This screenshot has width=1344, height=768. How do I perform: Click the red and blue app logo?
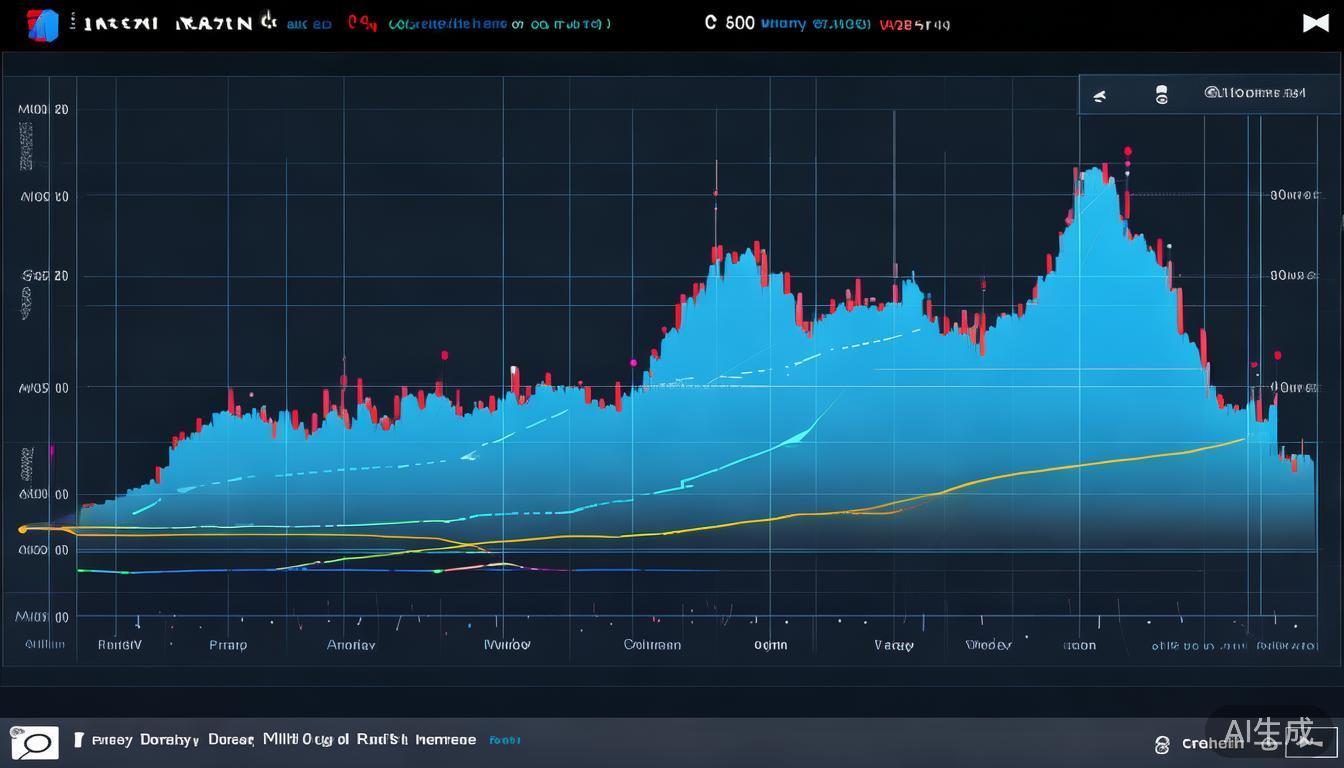(x=42, y=24)
